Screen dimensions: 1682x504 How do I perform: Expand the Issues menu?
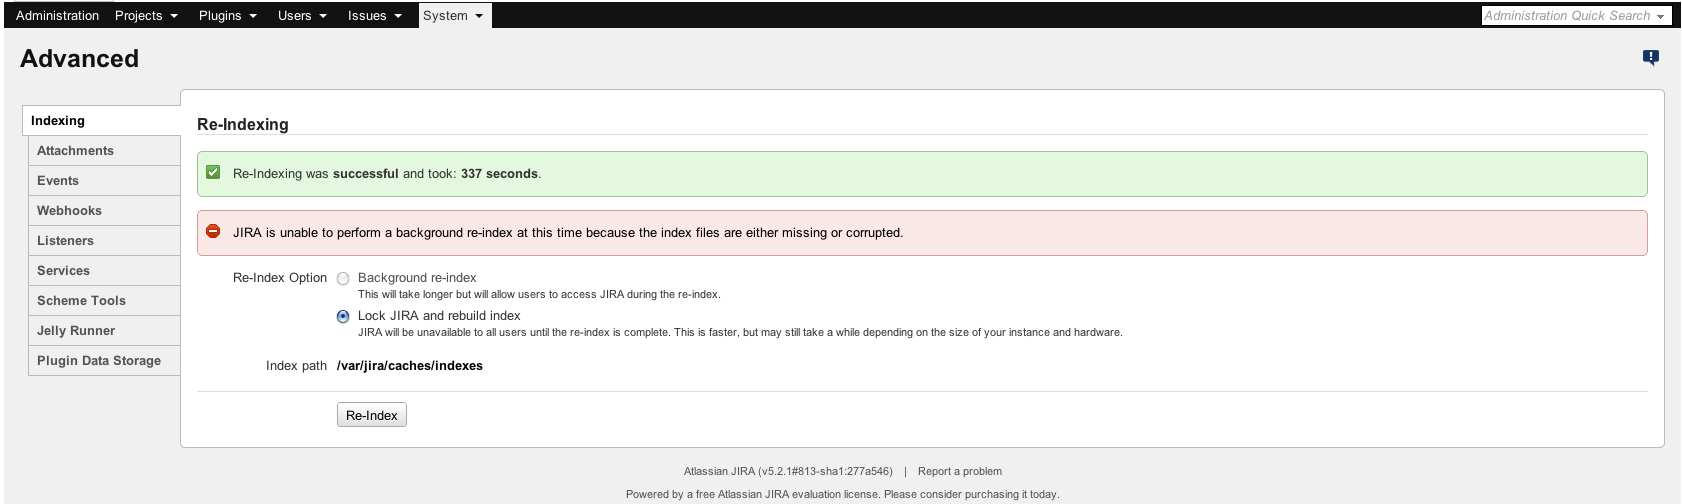[375, 15]
